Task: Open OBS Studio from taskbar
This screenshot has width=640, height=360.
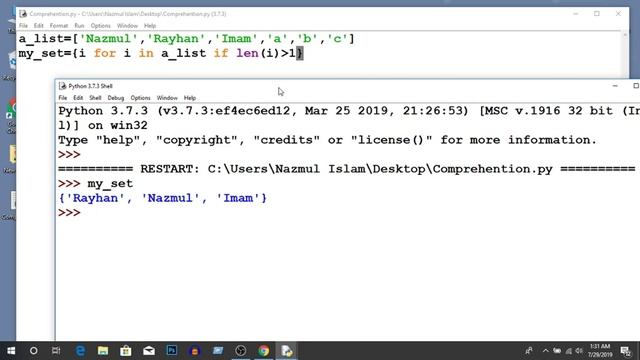Action: click(241, 351)
